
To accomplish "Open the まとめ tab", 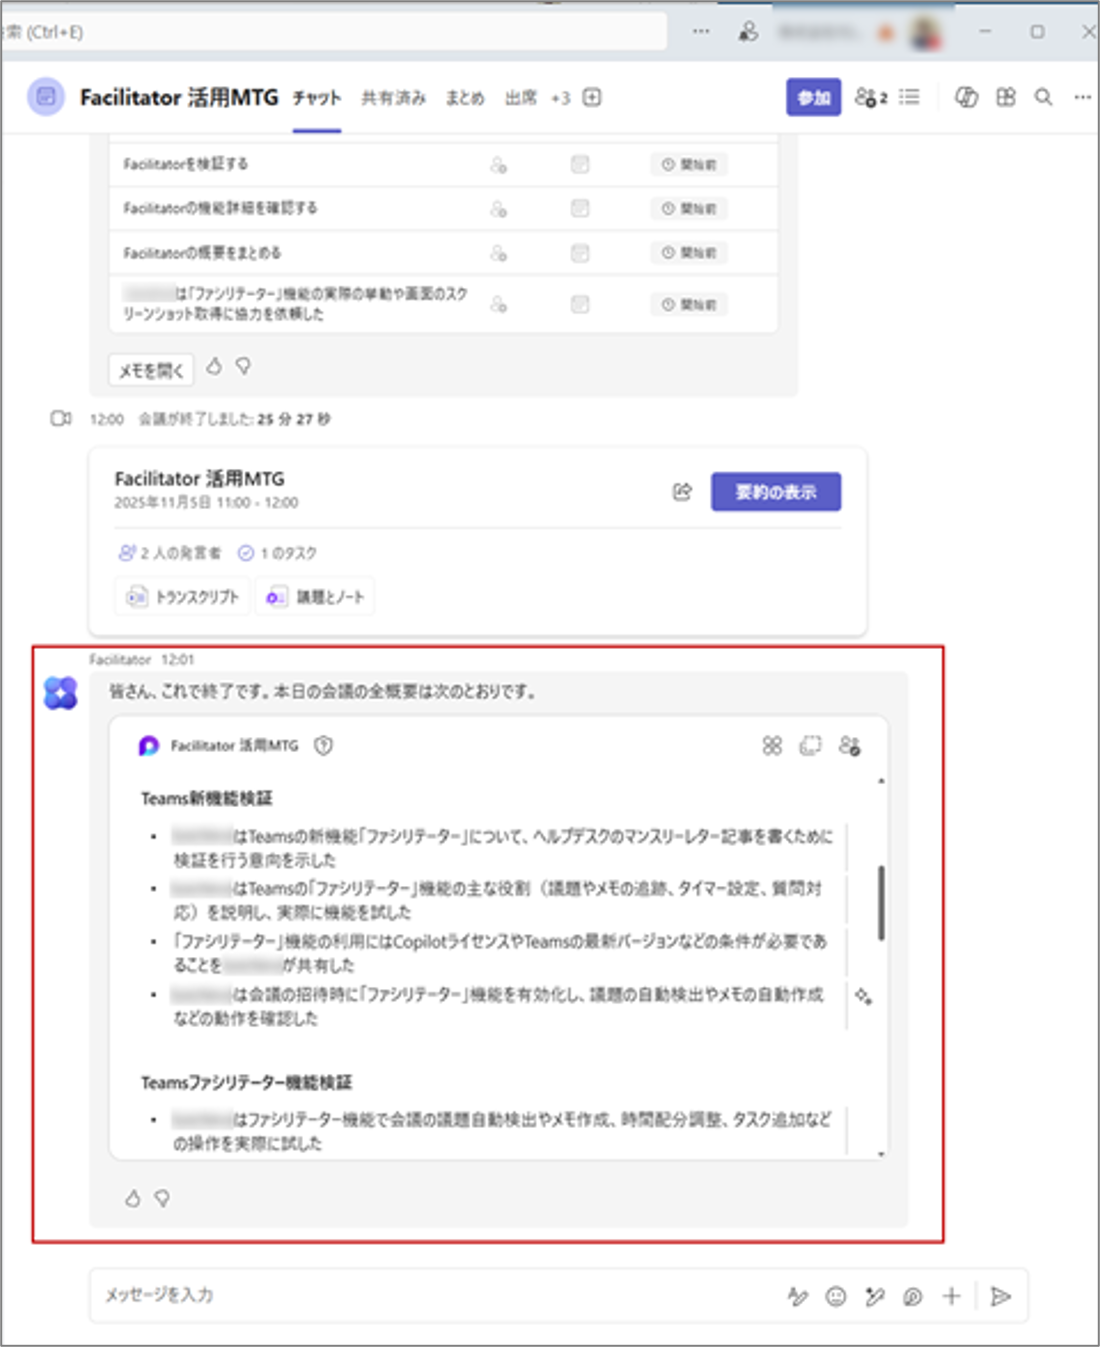I will click(x=465, y=98).
